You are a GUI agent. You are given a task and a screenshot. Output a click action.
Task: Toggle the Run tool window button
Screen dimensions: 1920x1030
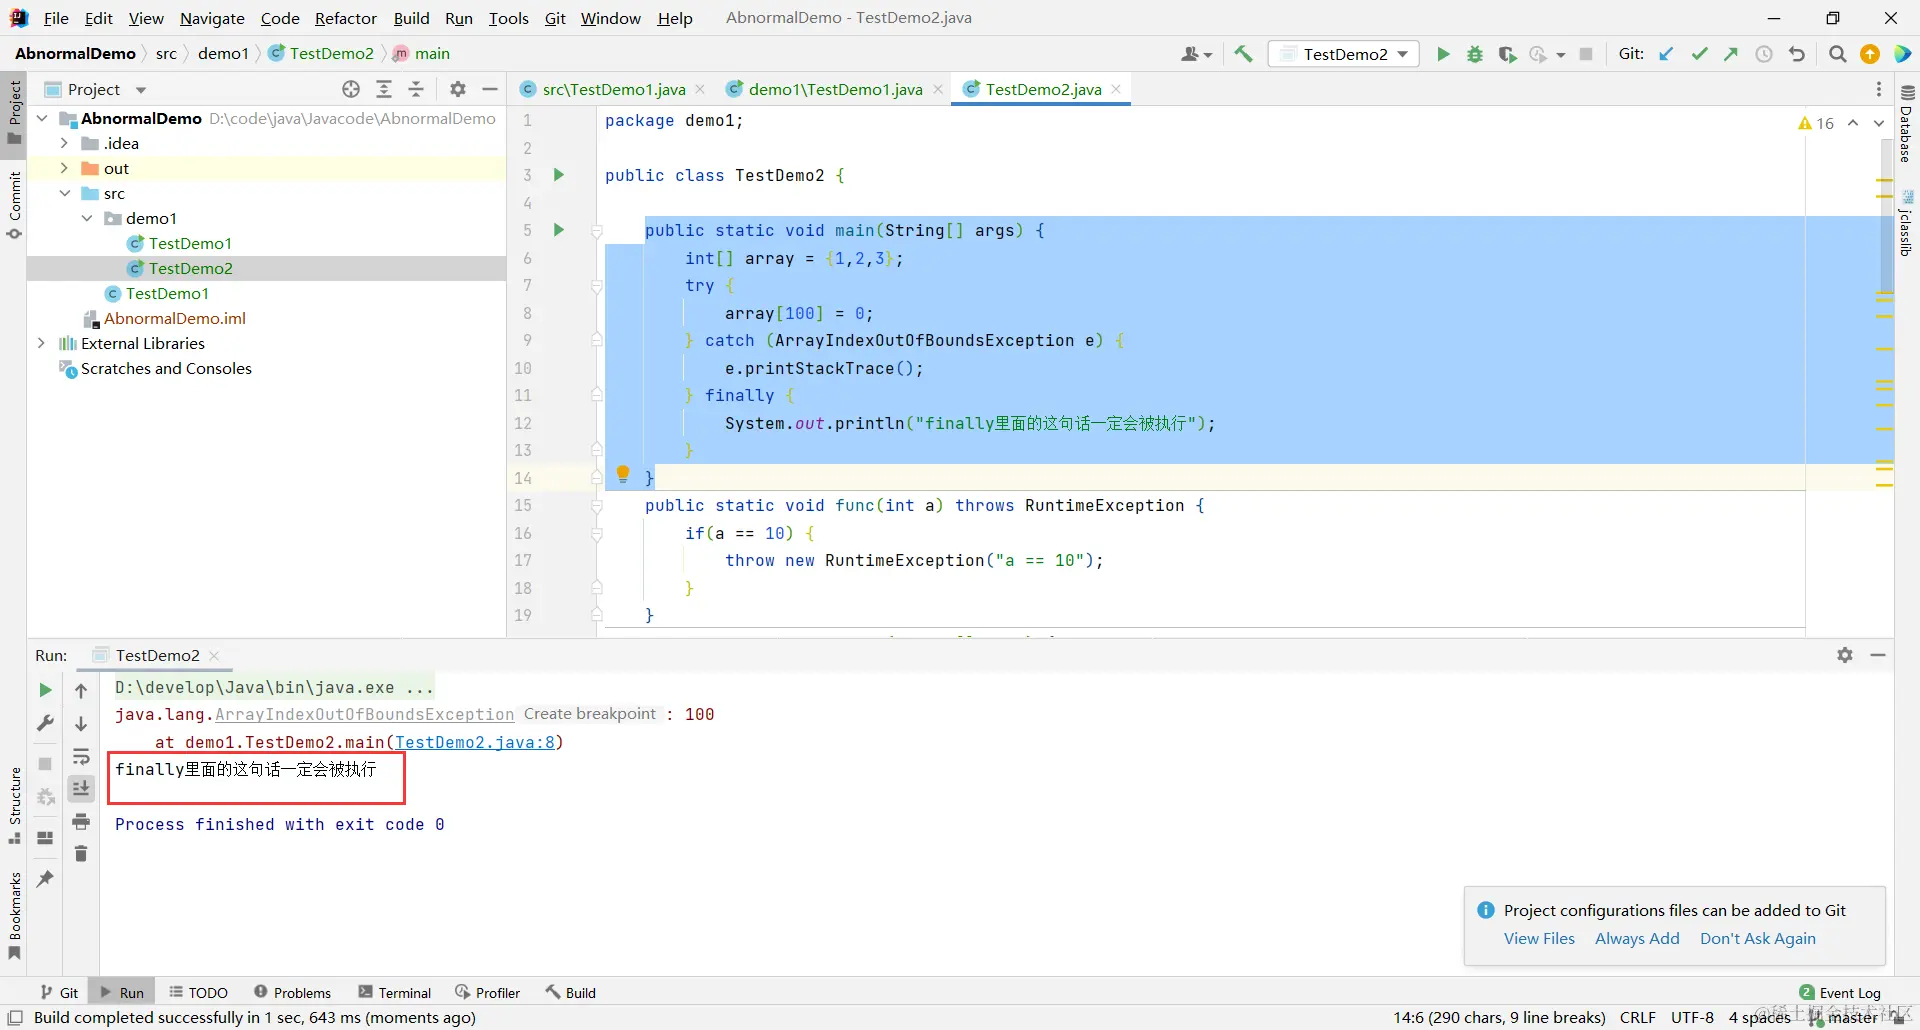click(122, 992)
